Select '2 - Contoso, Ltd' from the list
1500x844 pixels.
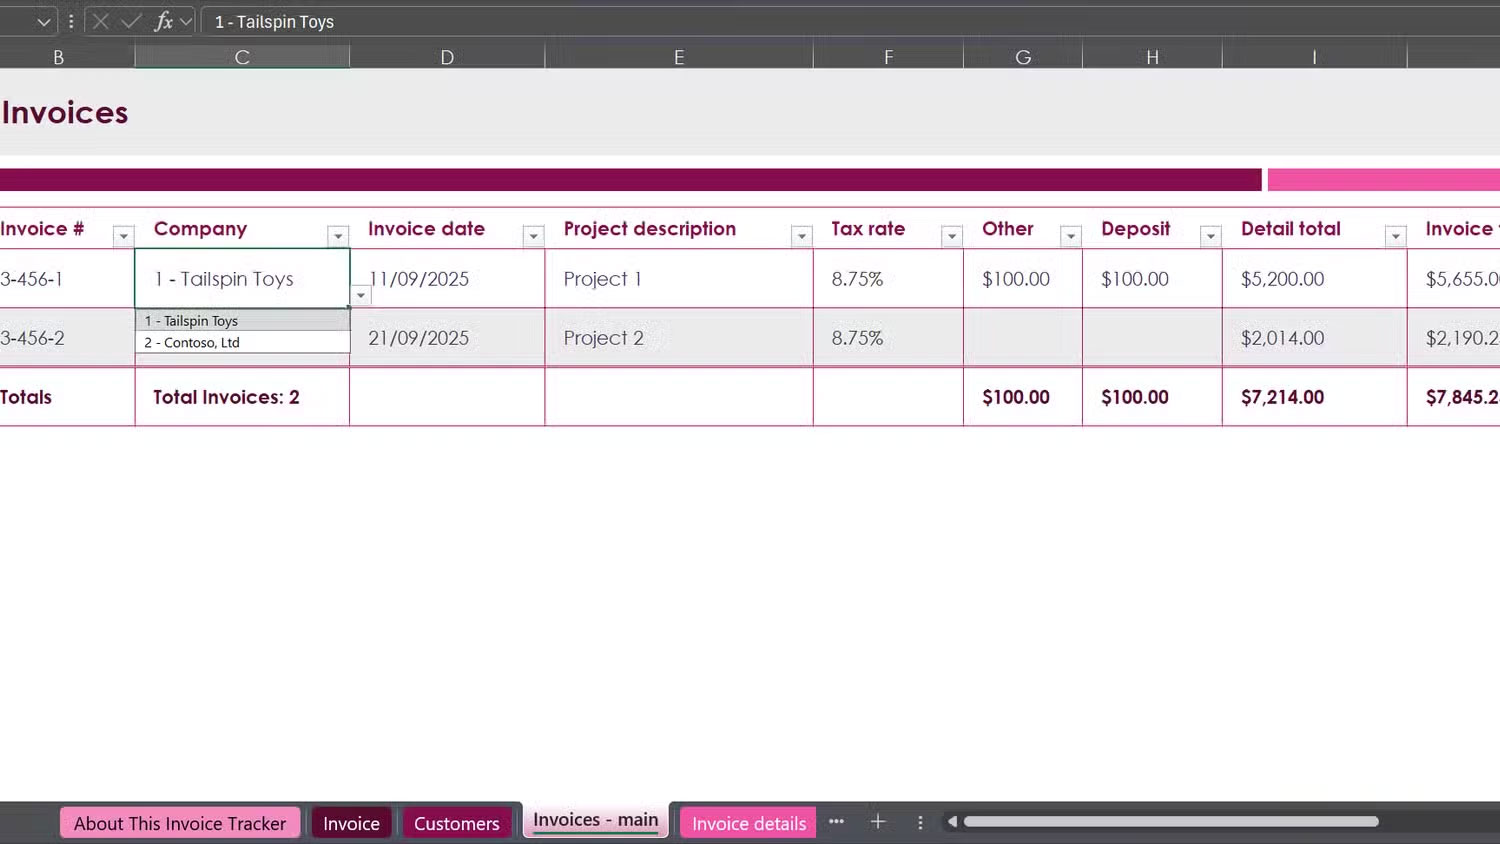tap(192, 342)
